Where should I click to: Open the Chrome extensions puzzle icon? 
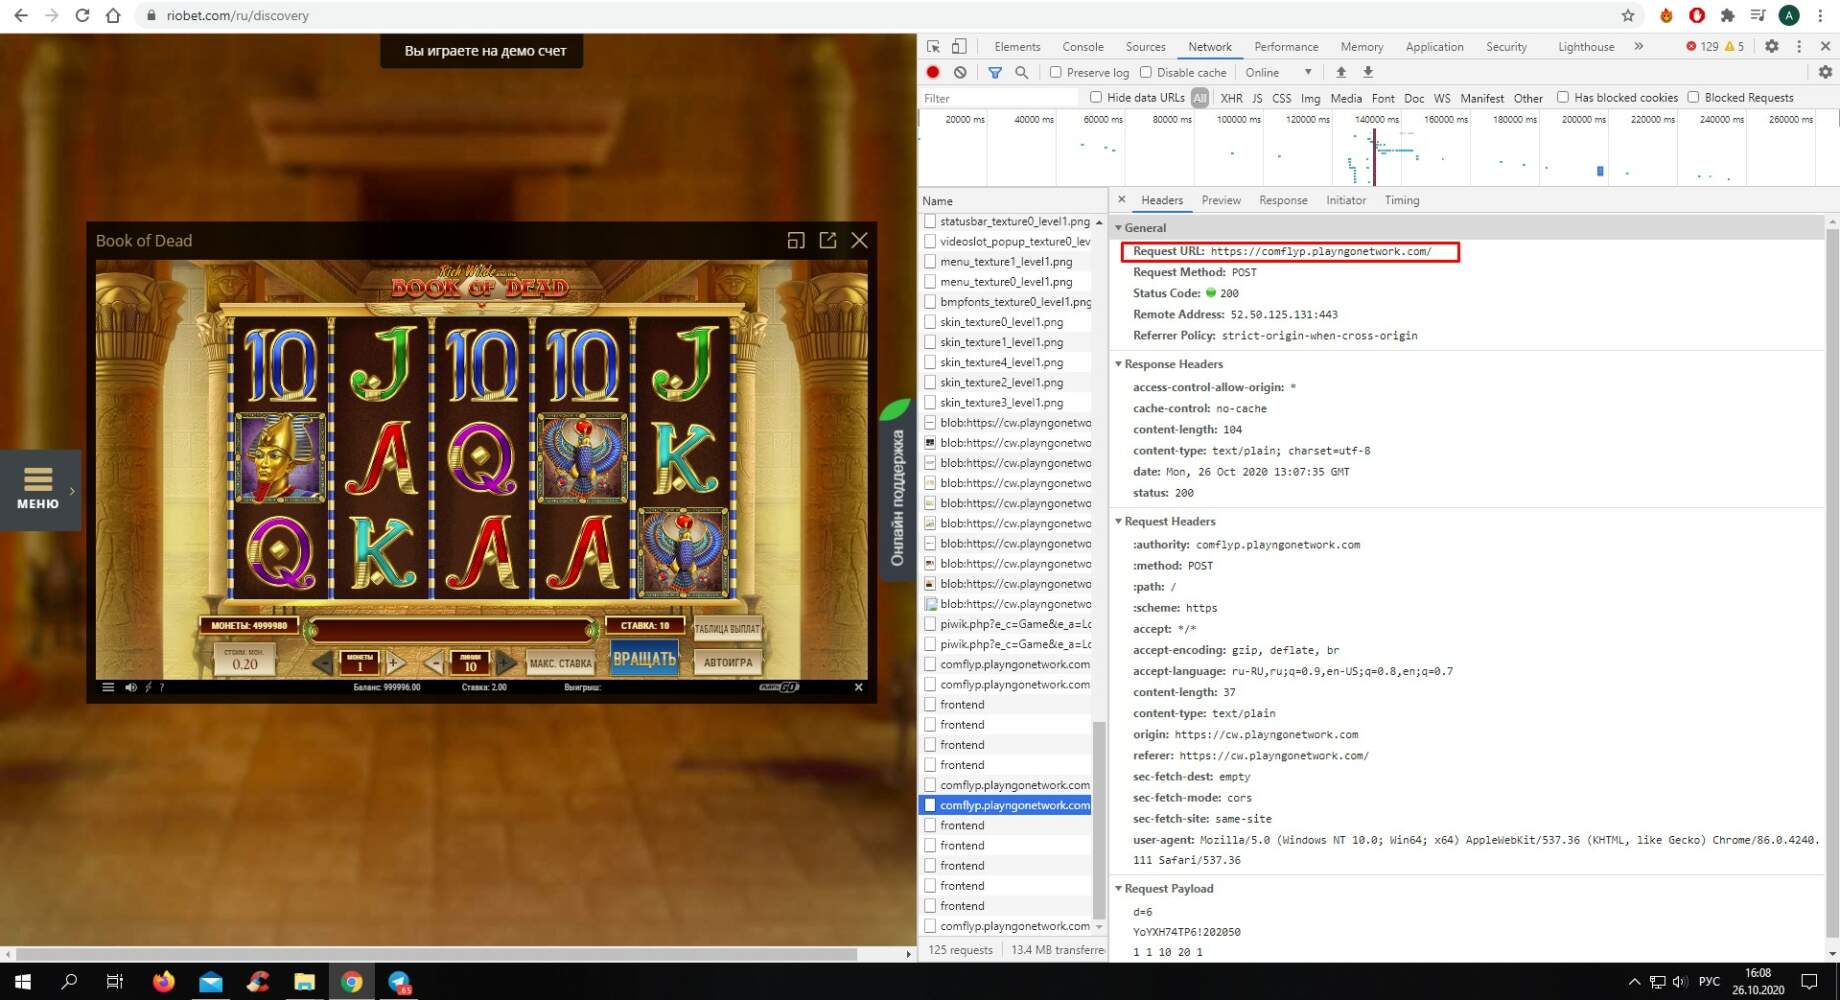pos(1727,15)
